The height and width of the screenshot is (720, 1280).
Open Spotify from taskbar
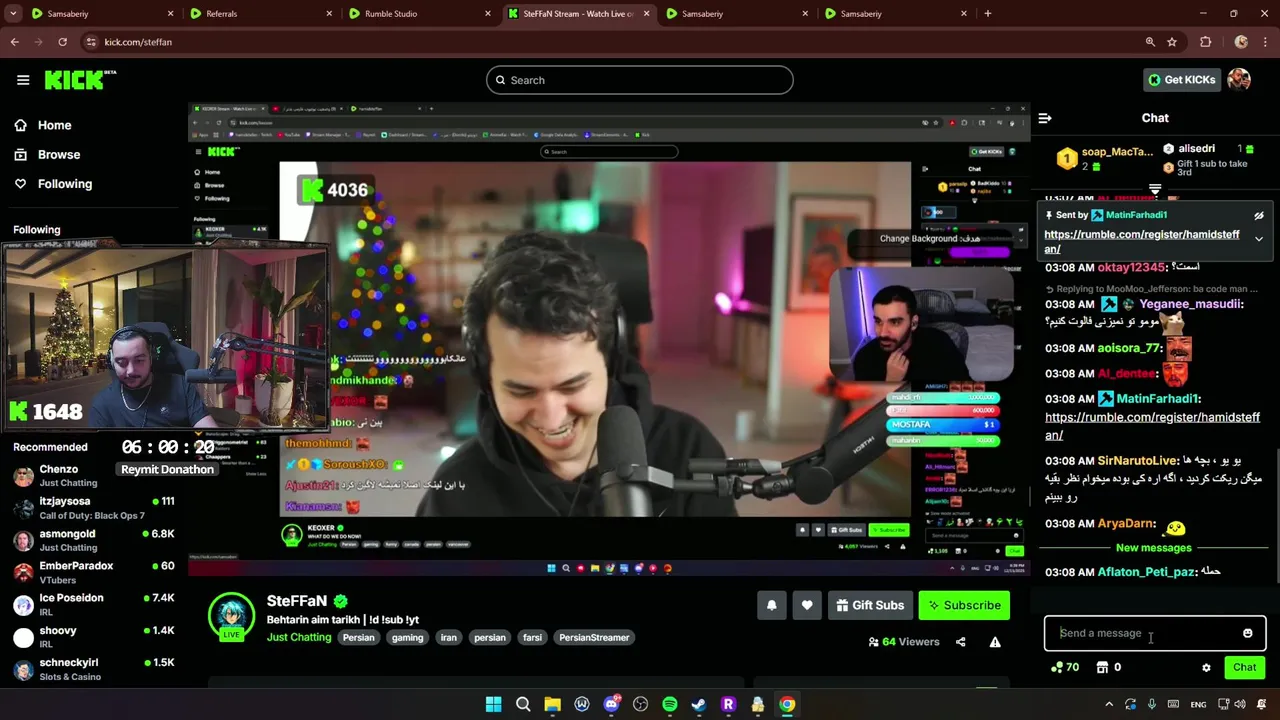(669, 704)
